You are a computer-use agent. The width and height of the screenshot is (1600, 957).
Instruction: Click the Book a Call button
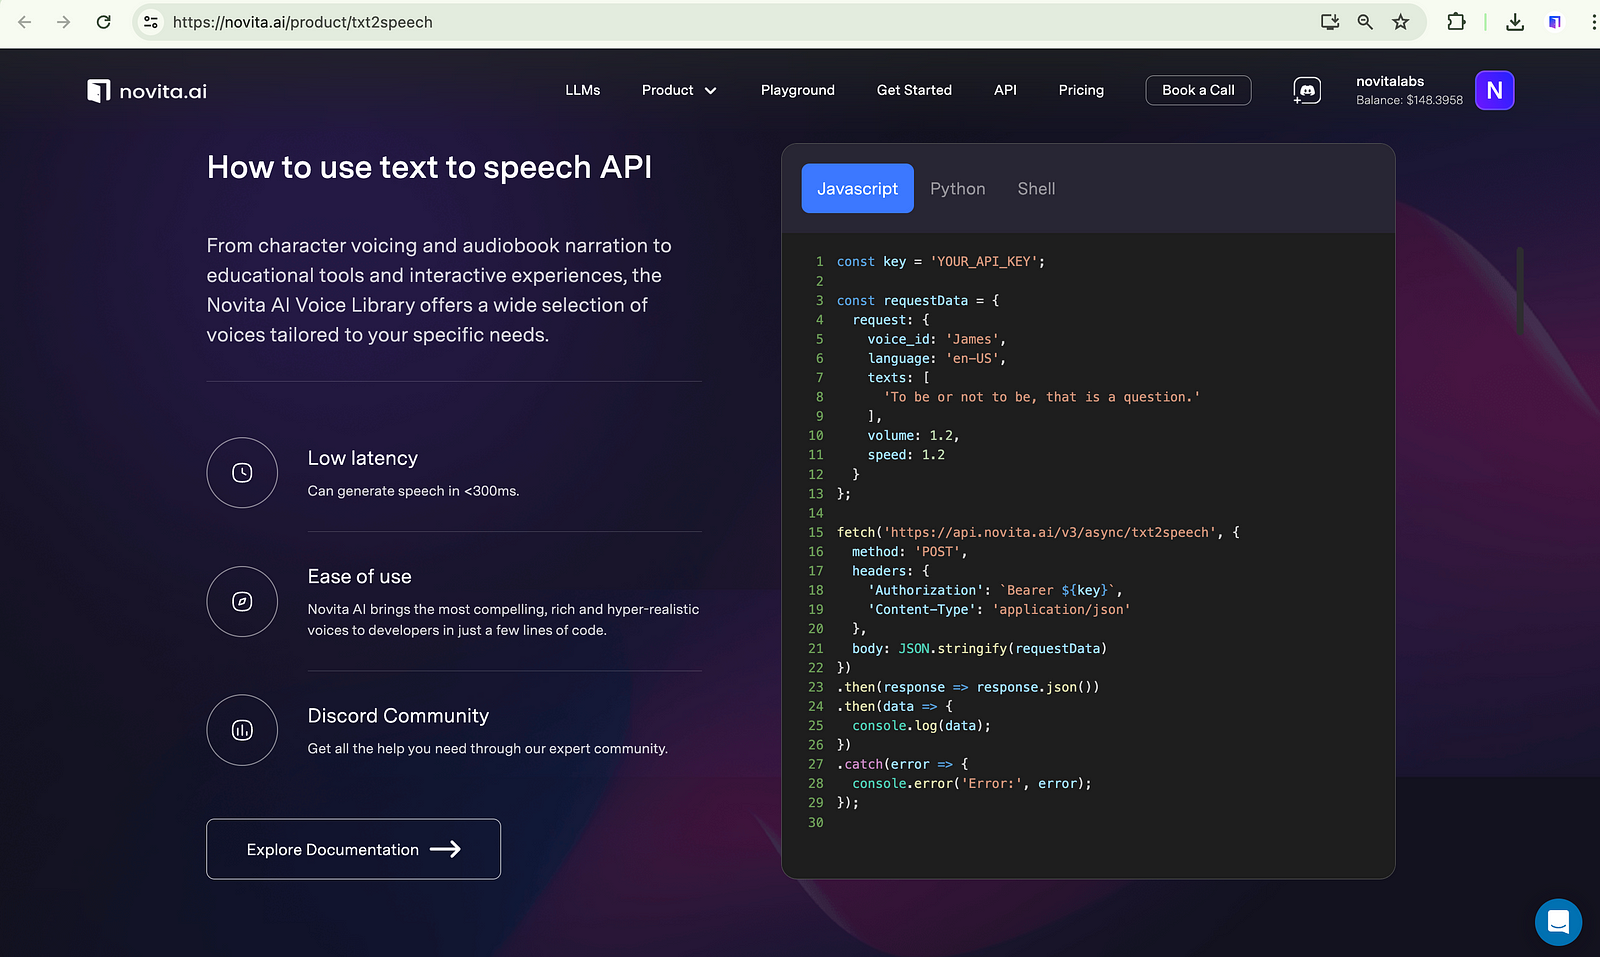[x=1198, y=90]
